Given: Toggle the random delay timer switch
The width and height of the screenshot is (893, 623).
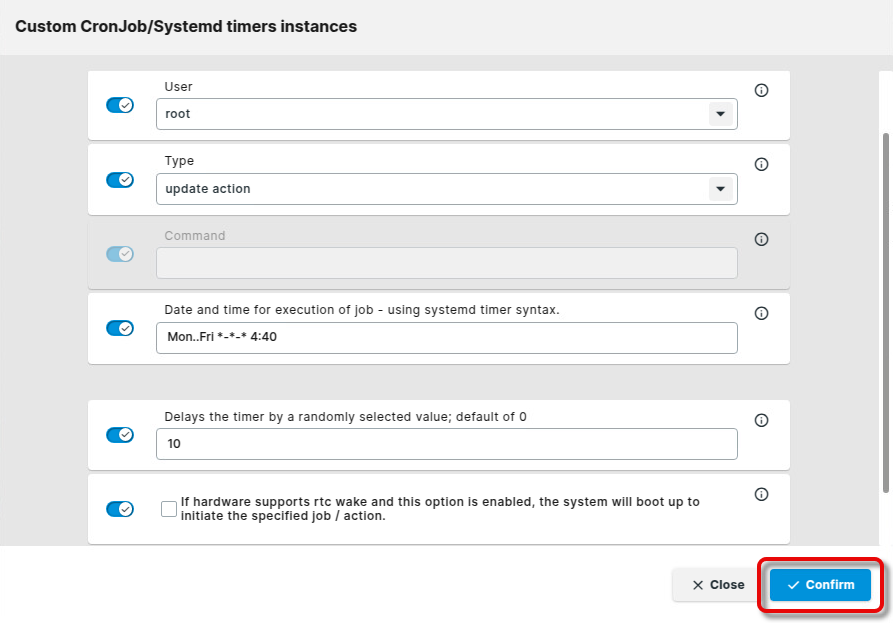Looking at the screenshot, I should [x=120, y=435].
